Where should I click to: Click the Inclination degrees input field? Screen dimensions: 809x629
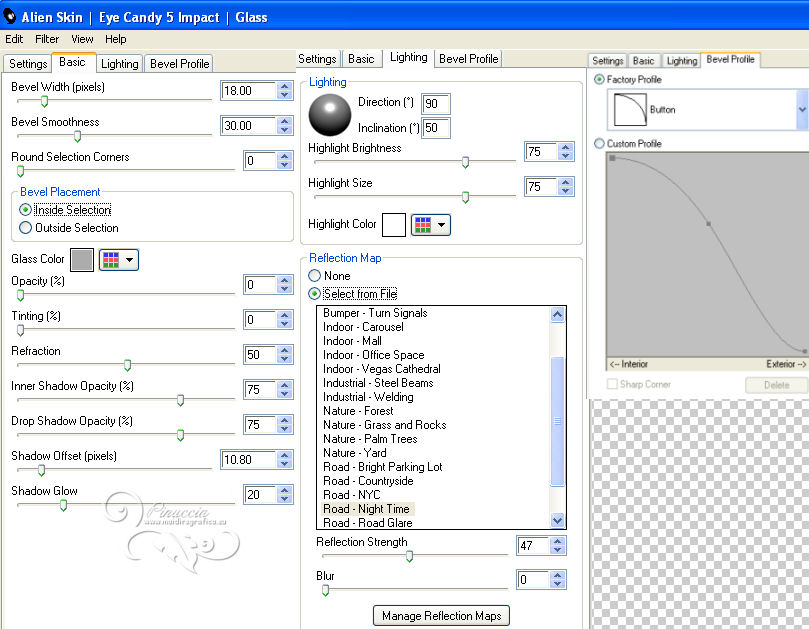pyautogui.click(x=435, y=128)
